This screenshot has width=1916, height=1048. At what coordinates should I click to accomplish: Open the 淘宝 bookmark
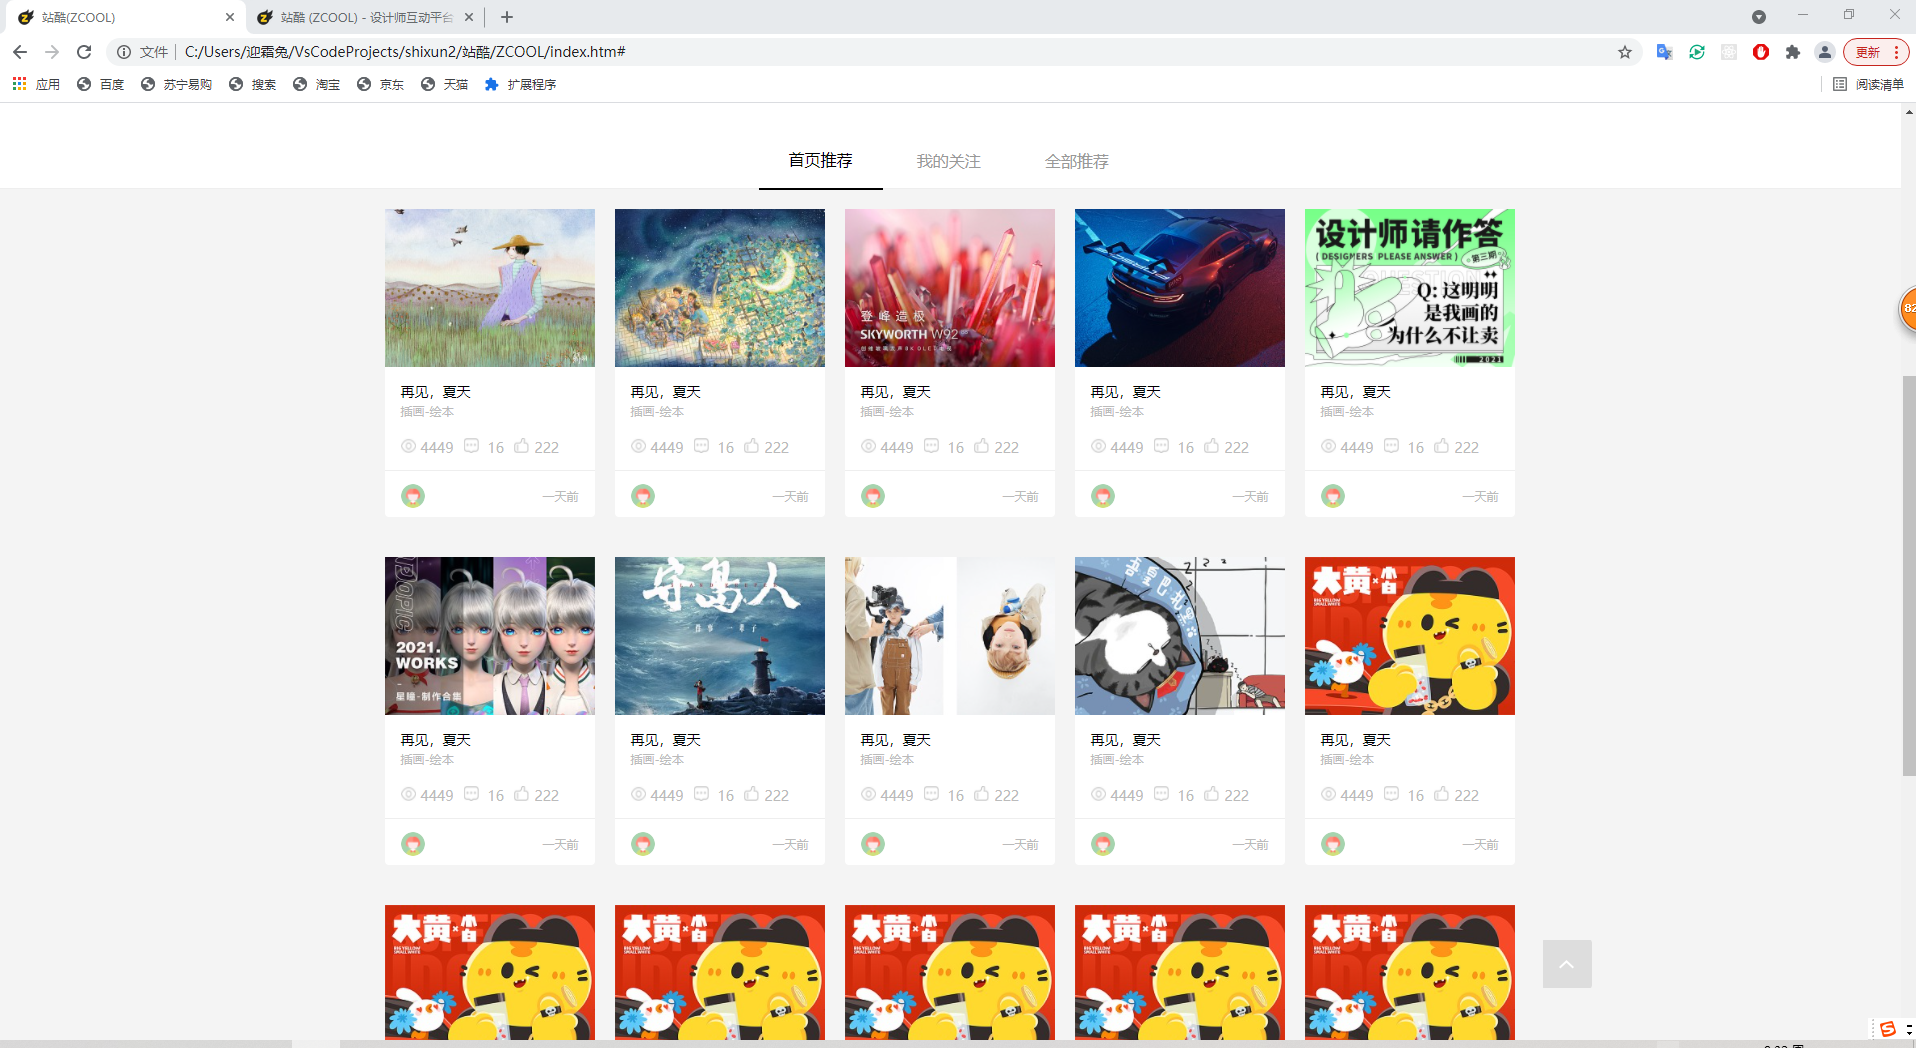(317, 84)
